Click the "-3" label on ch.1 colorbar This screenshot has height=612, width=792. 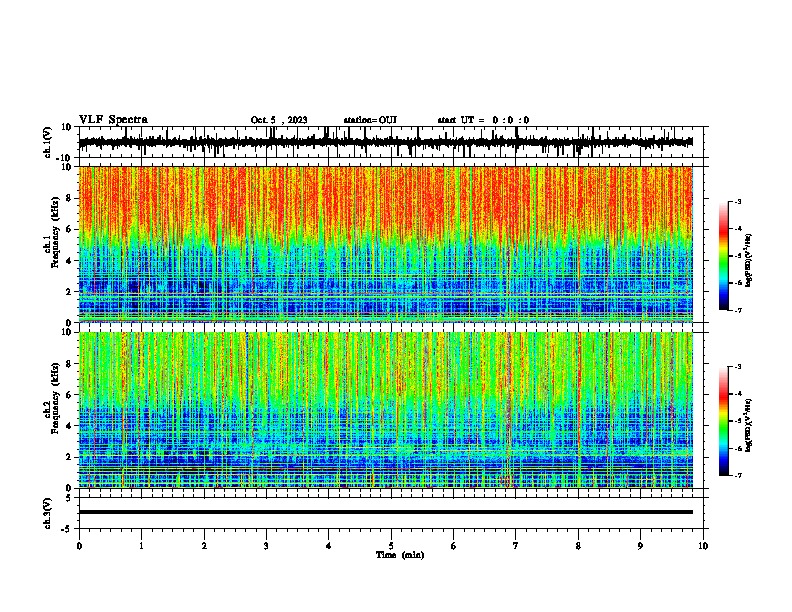point(737,202)
